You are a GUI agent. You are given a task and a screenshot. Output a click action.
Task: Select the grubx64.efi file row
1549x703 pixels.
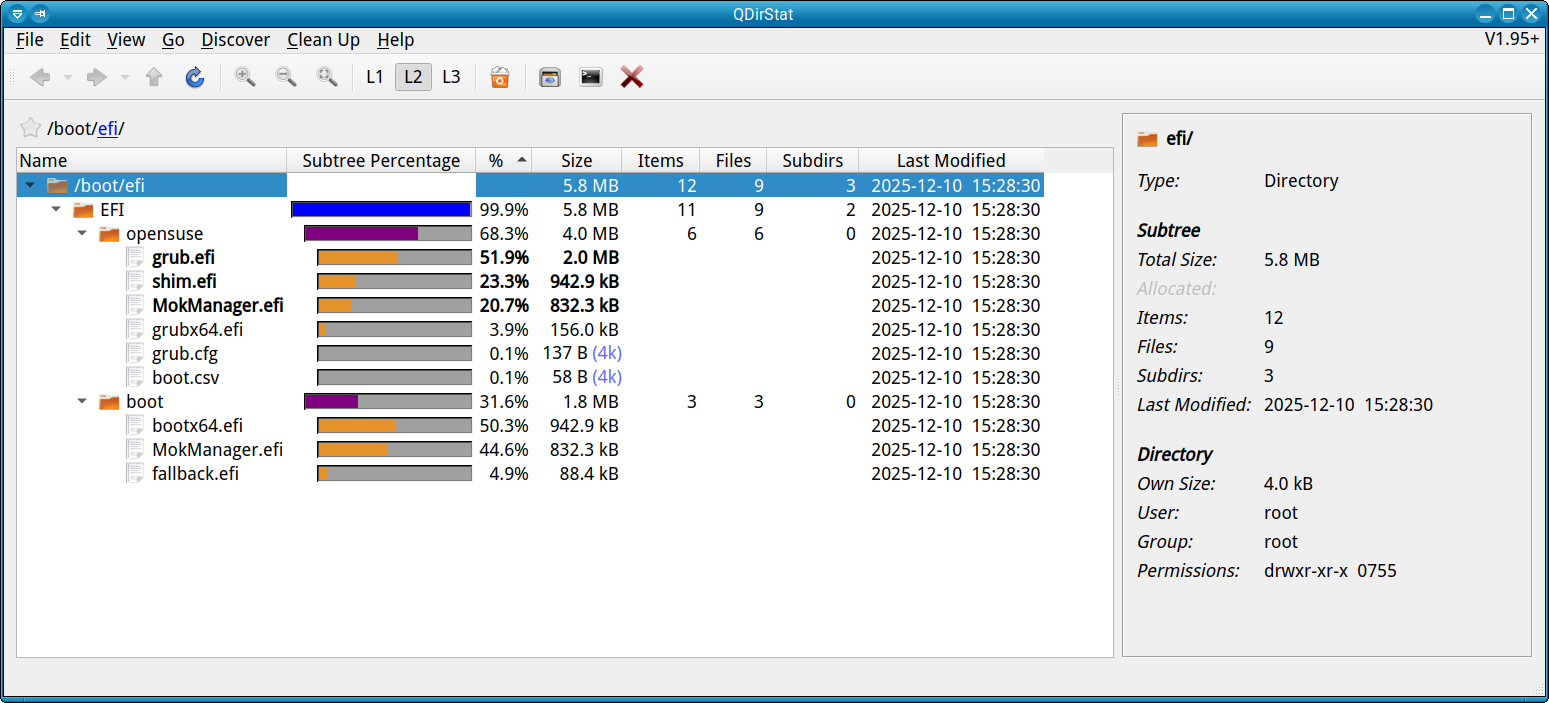pos(197,330)
